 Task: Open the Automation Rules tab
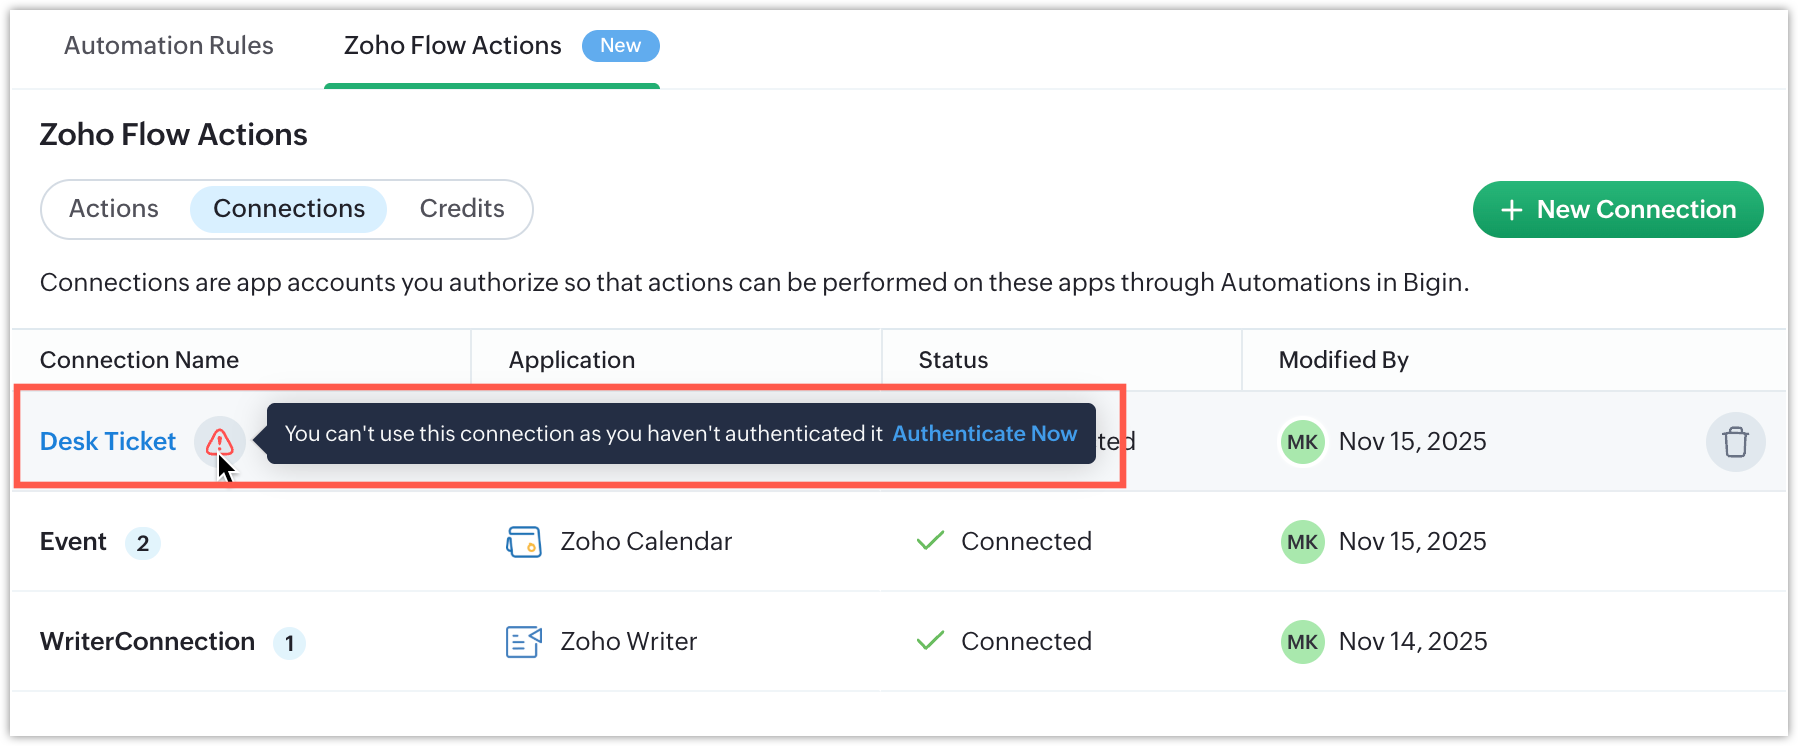point(168,46)
